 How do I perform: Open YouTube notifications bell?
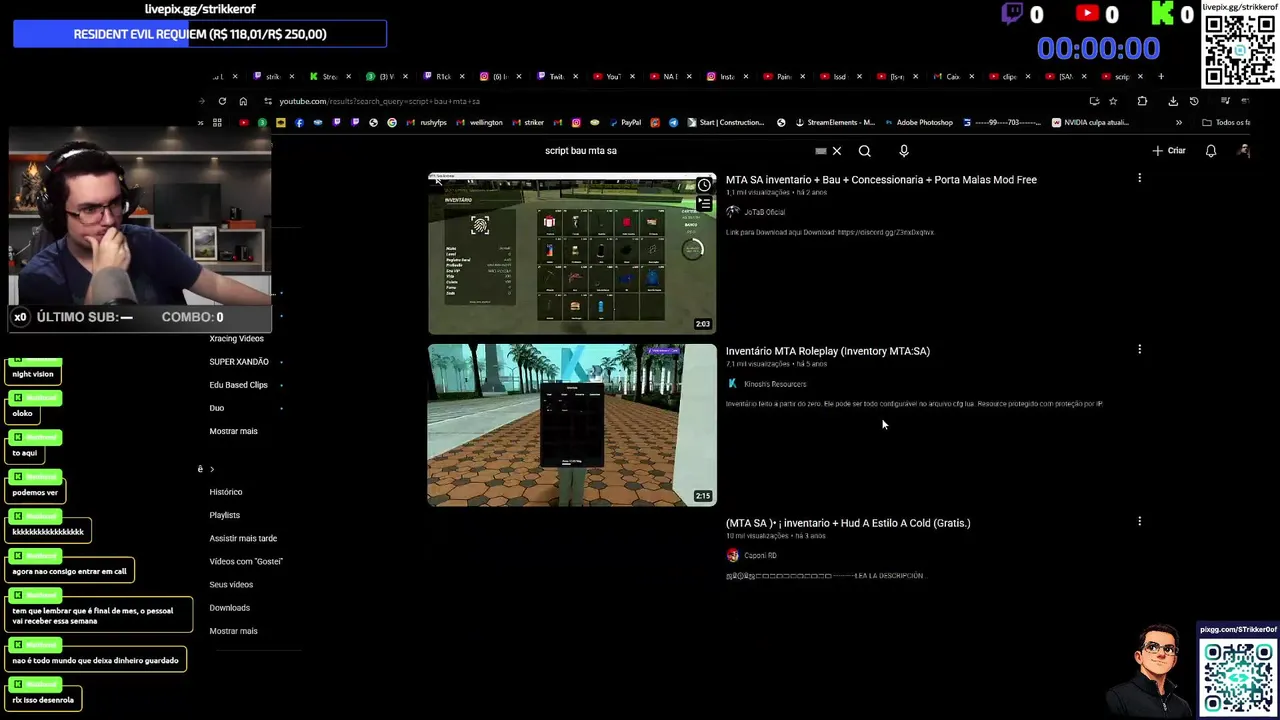click(1211, 151)
